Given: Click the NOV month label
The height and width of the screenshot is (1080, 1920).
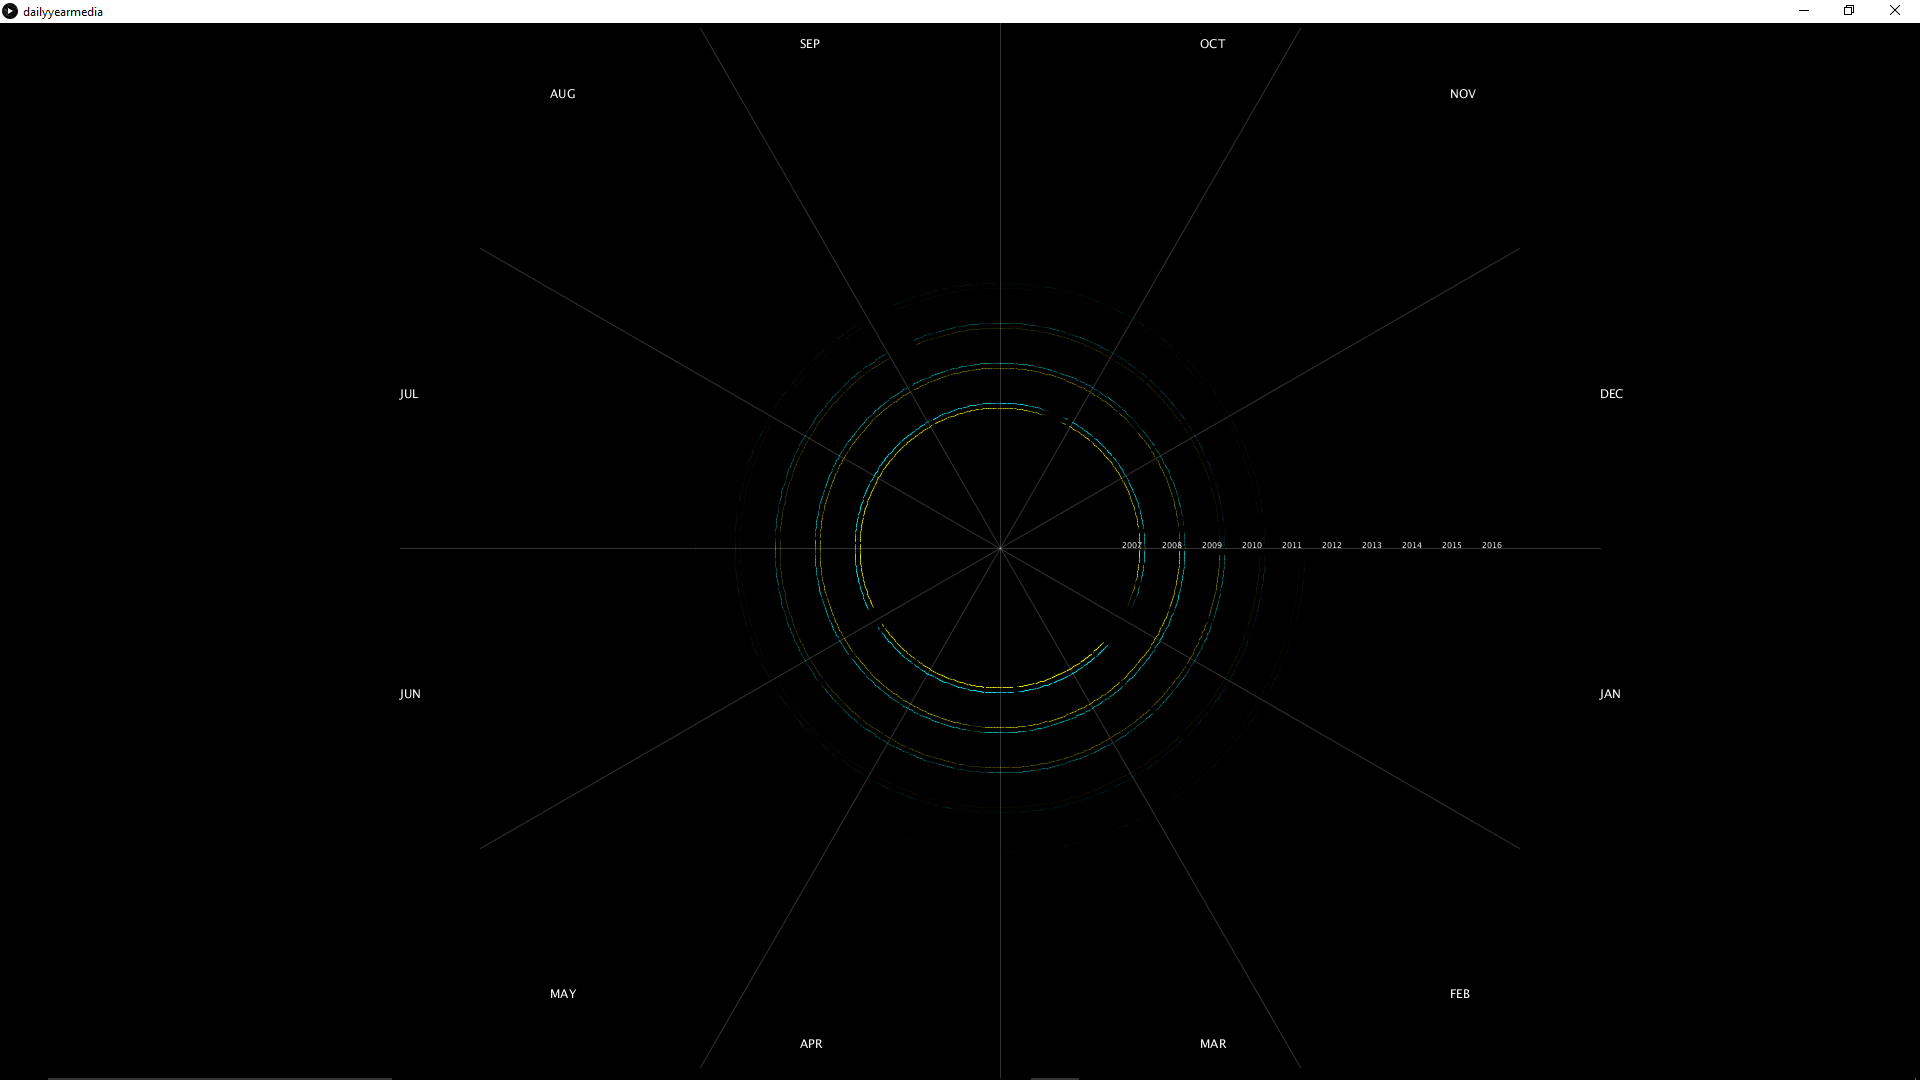Looking at the screenshot, I should click(x=1462, y=94).
